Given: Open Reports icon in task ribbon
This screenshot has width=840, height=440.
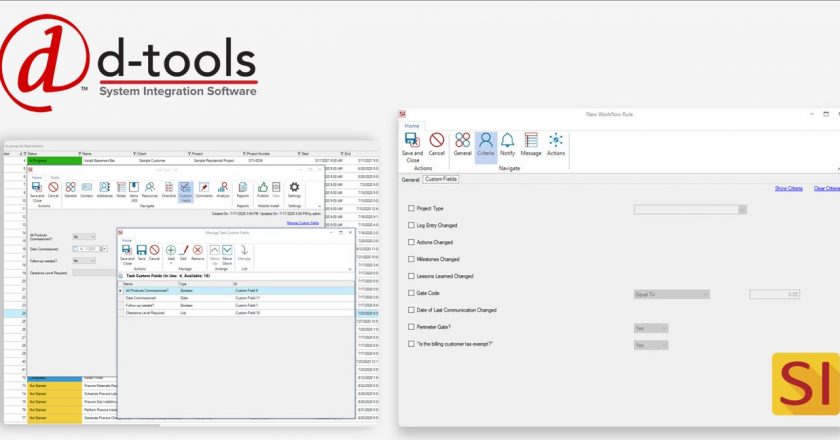Looking at the screenshot, I should pyautogui.click(x=243, y=190).
